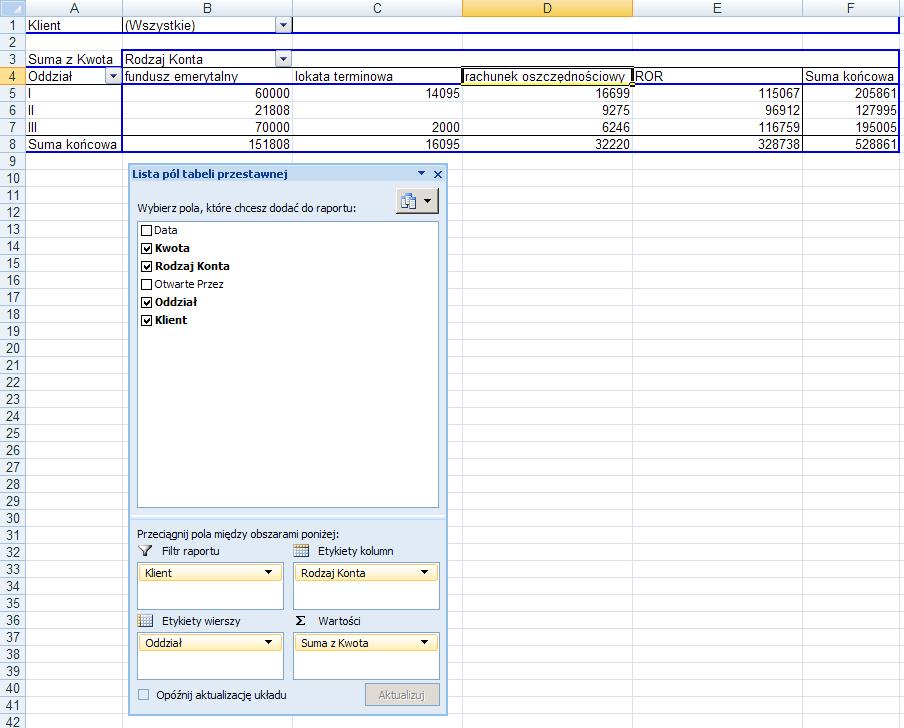Viewport: 904px width, 728px height.
Task: Select column B header
Action: click(207, 8)
